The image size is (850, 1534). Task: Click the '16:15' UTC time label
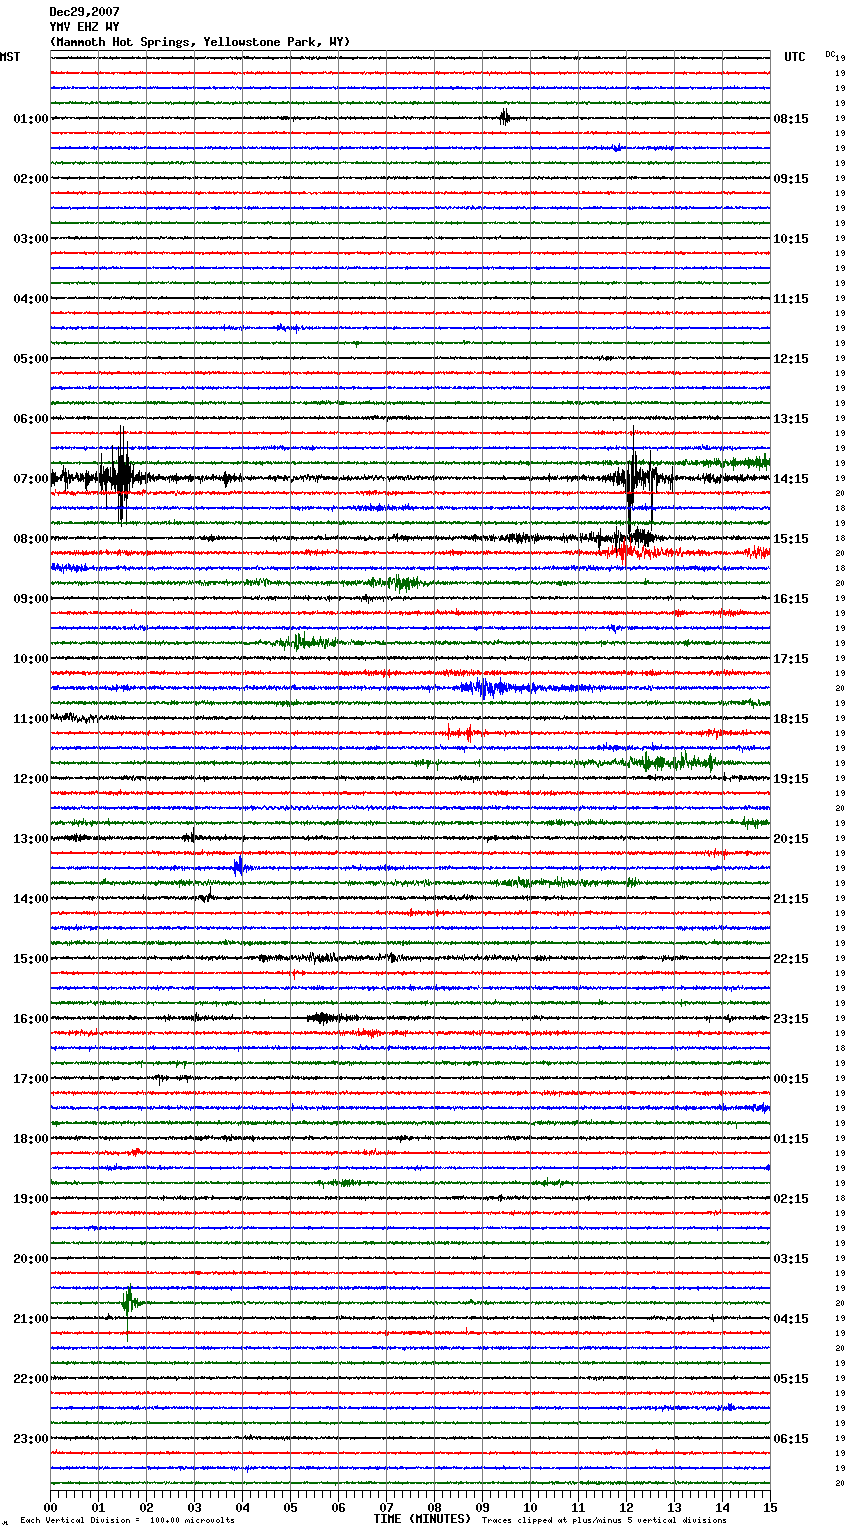point(791,599)
